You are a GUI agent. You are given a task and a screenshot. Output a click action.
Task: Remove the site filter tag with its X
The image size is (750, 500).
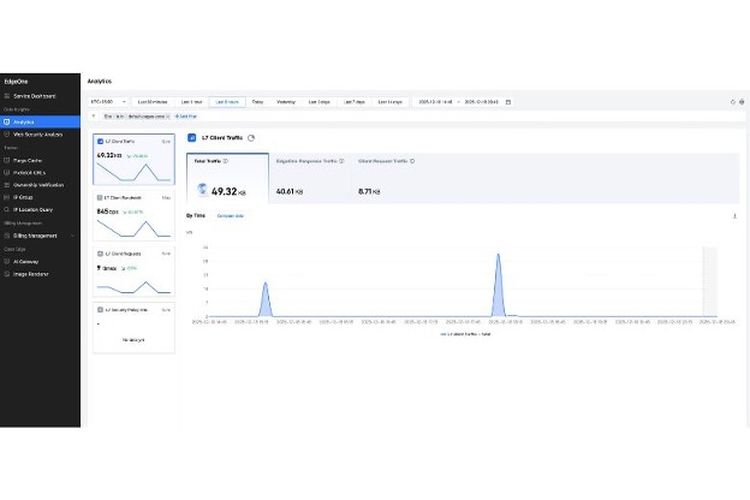click(x=168, y=116)
